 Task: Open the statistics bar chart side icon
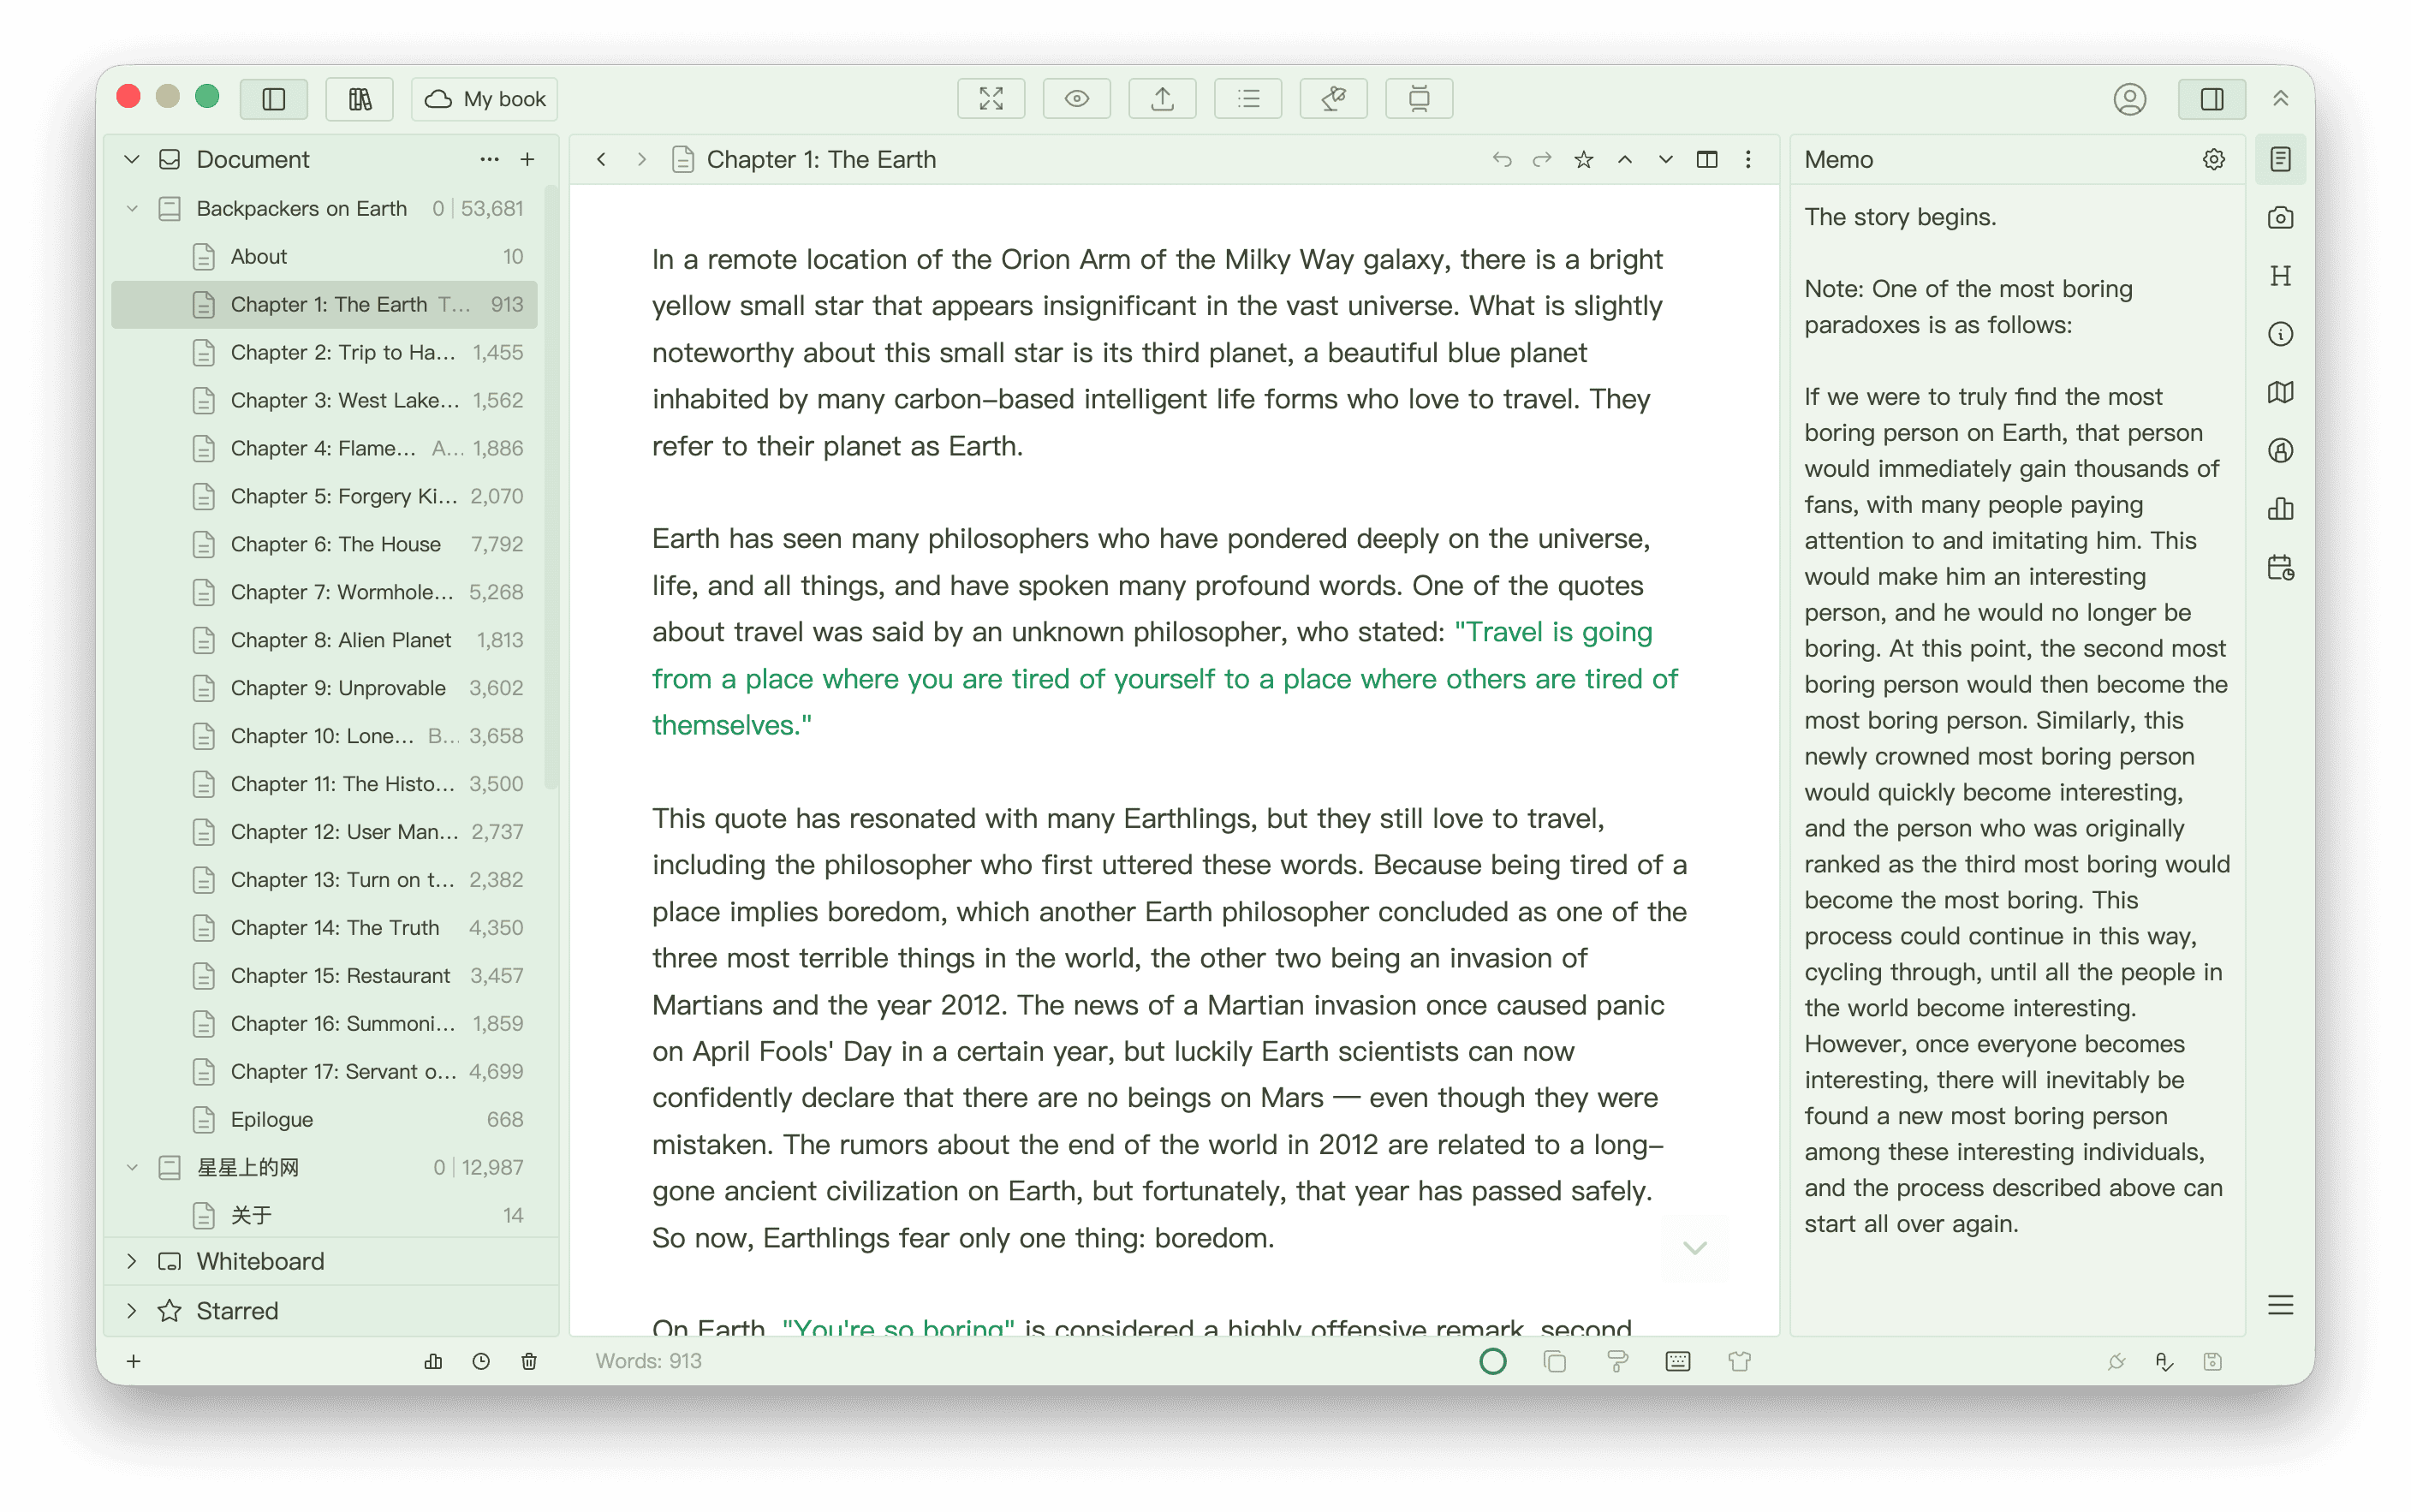pyautogui.click(x=2280, y=509)
